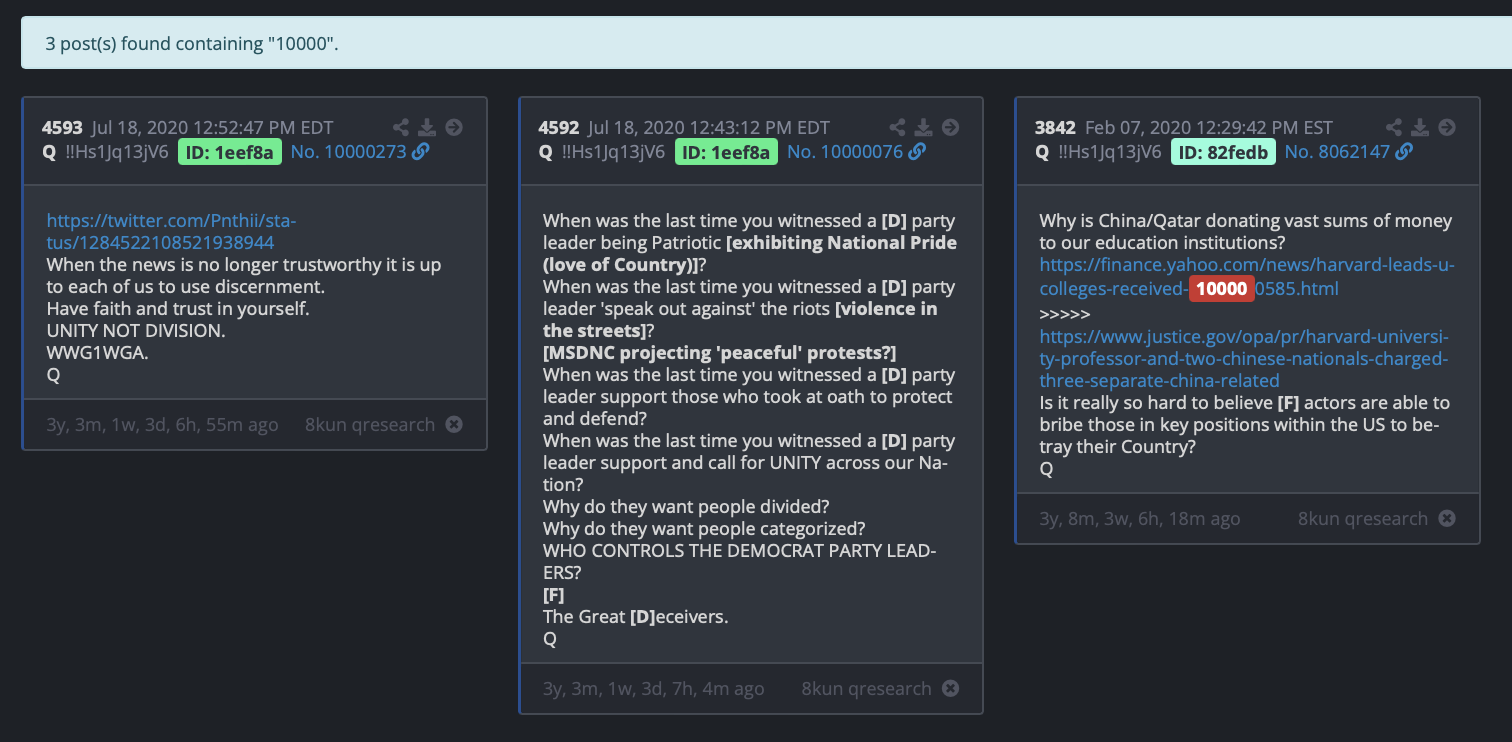The image size is (1512, 742).
Task: Click arrow-circle icon on post 3842
Action: 1447,127
